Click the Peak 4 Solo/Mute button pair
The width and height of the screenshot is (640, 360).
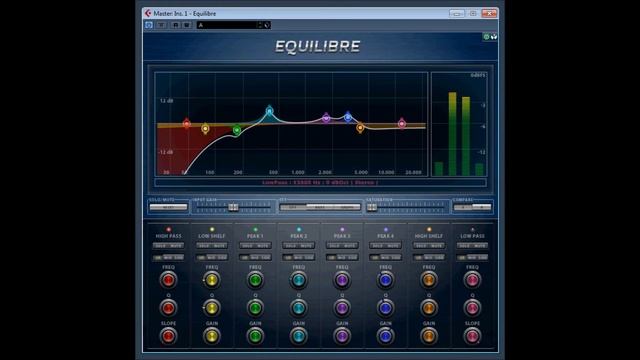(x=385, y=246)
